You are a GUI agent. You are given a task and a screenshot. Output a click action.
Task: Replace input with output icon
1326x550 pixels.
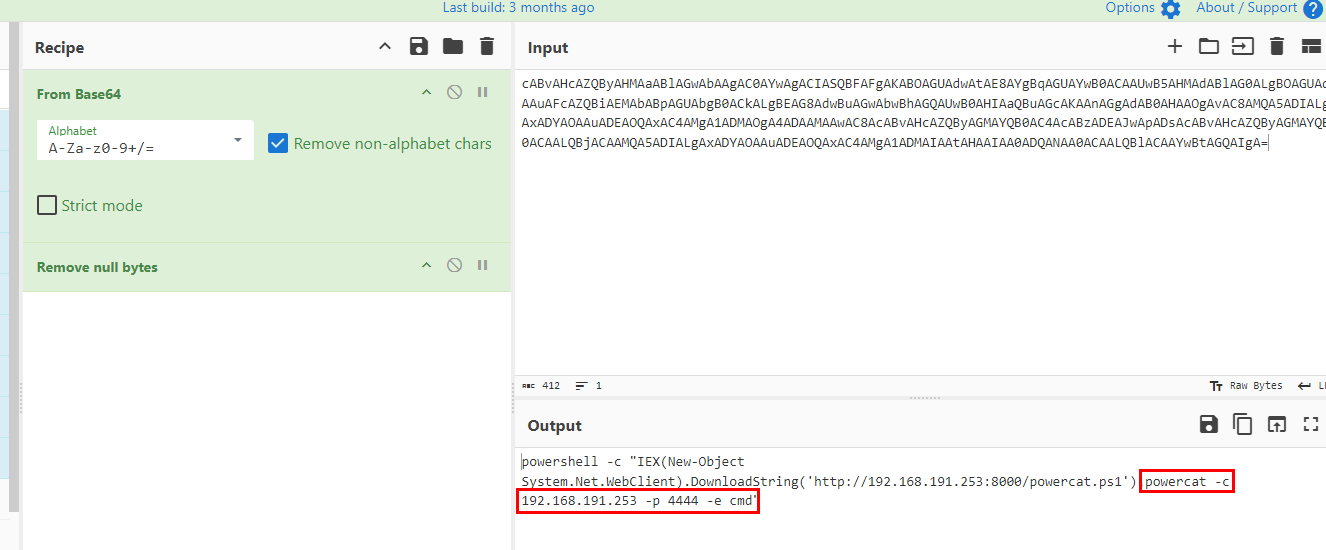(x=1276, y=424)
